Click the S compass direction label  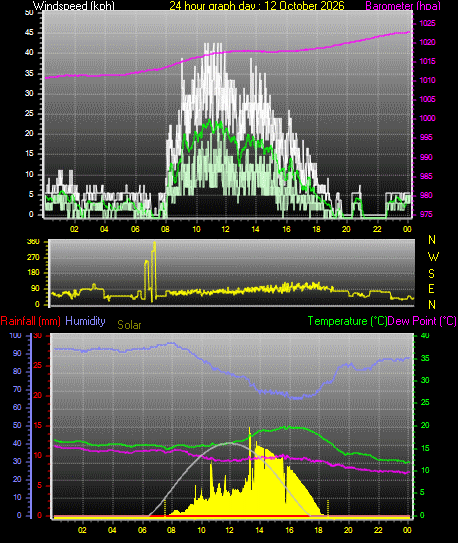[x=431, y=274]
